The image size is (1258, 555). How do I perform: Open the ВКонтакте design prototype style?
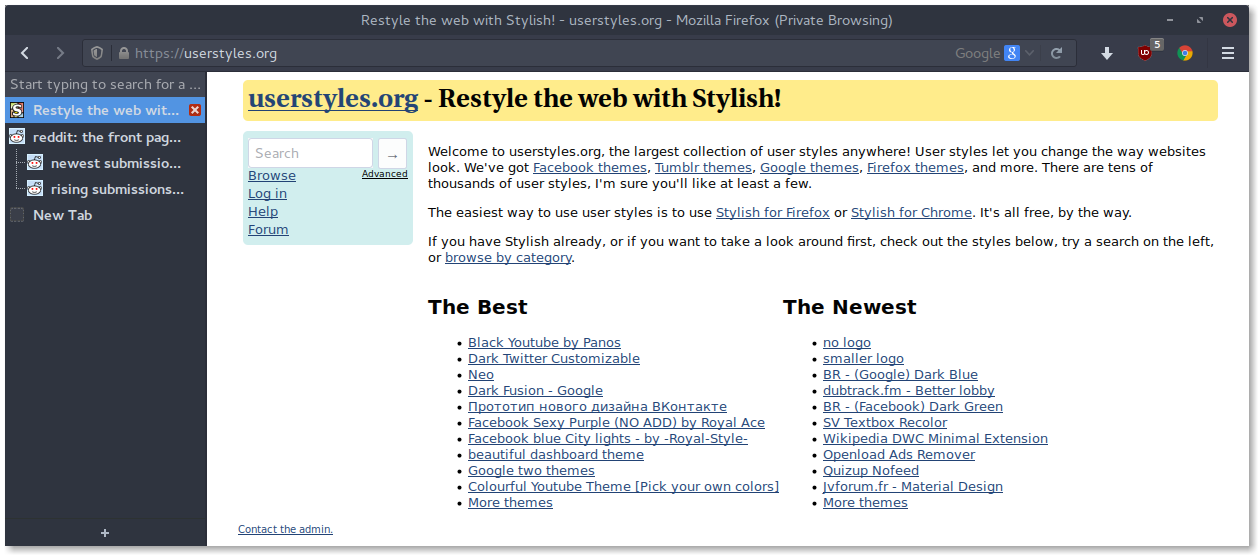pyautogui.click(x=597, y=407)
